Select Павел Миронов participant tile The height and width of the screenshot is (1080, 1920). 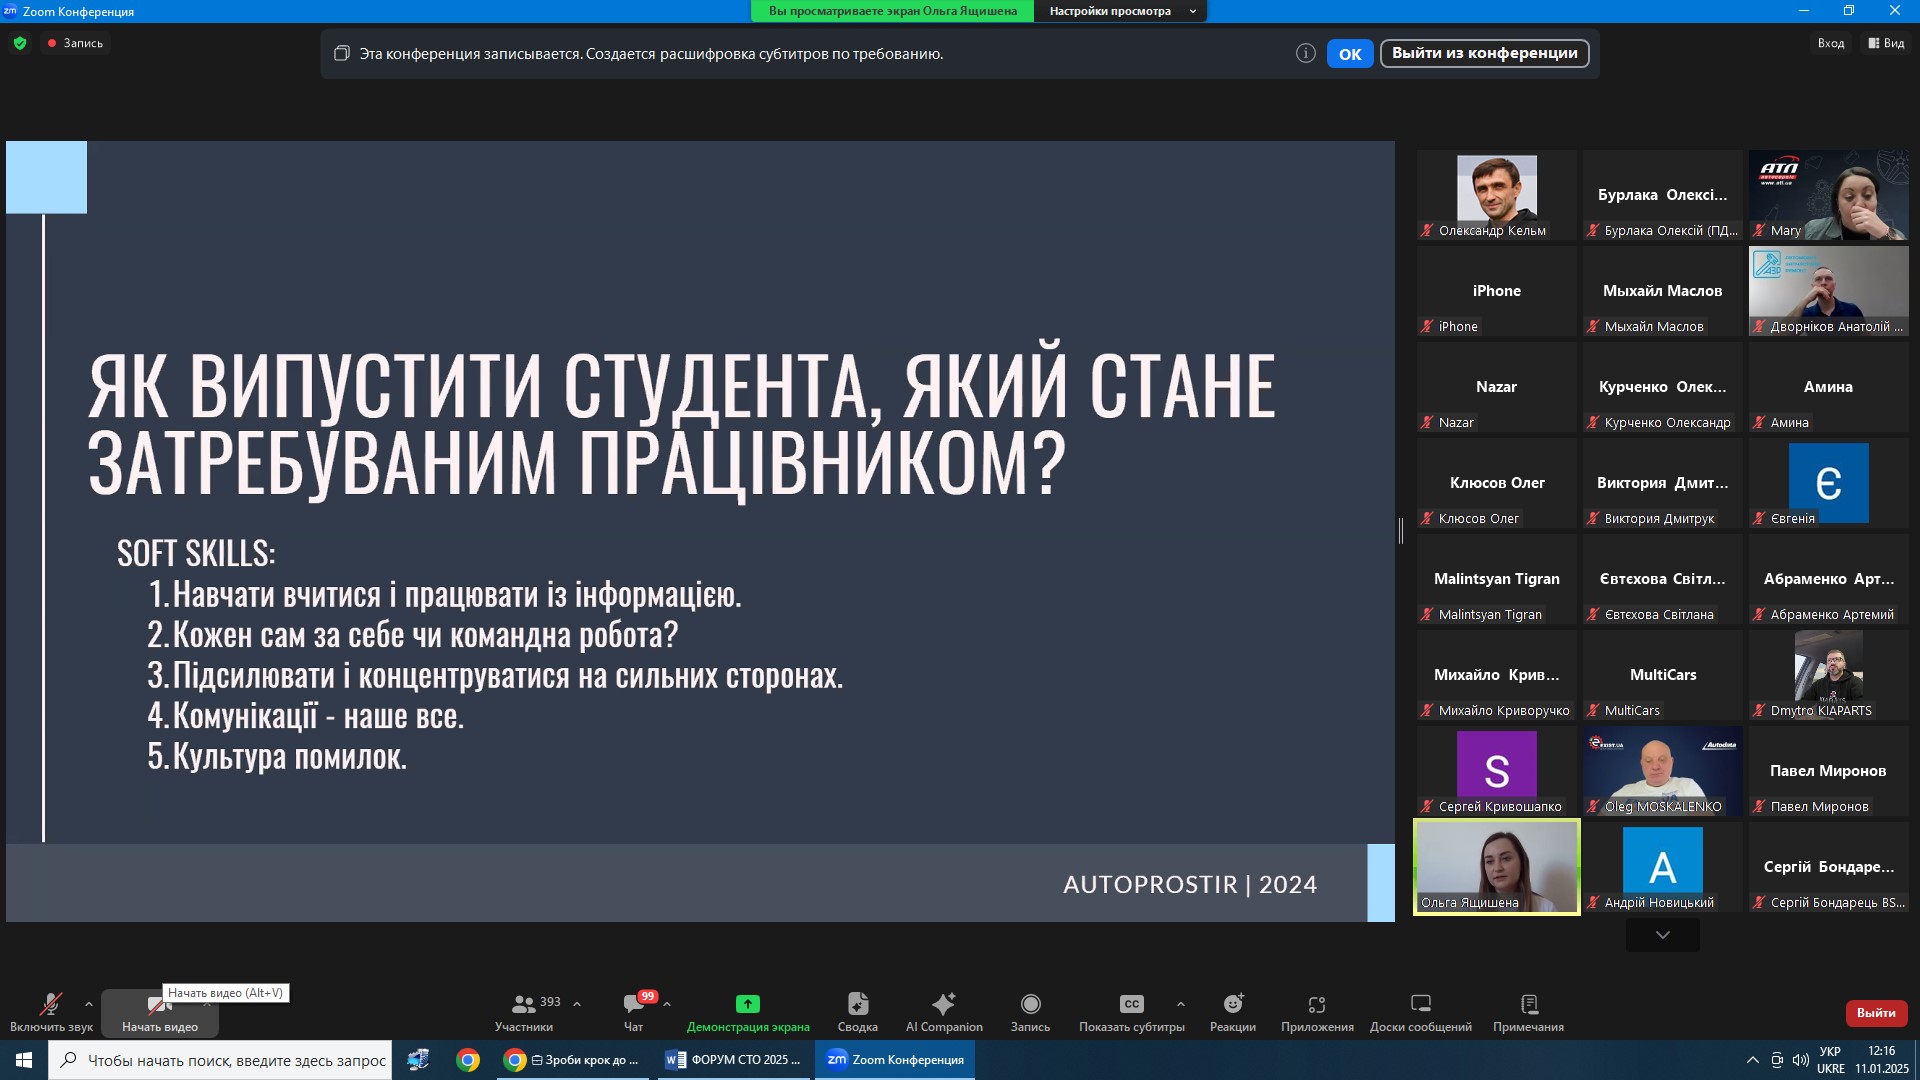tap(1828, 771)
